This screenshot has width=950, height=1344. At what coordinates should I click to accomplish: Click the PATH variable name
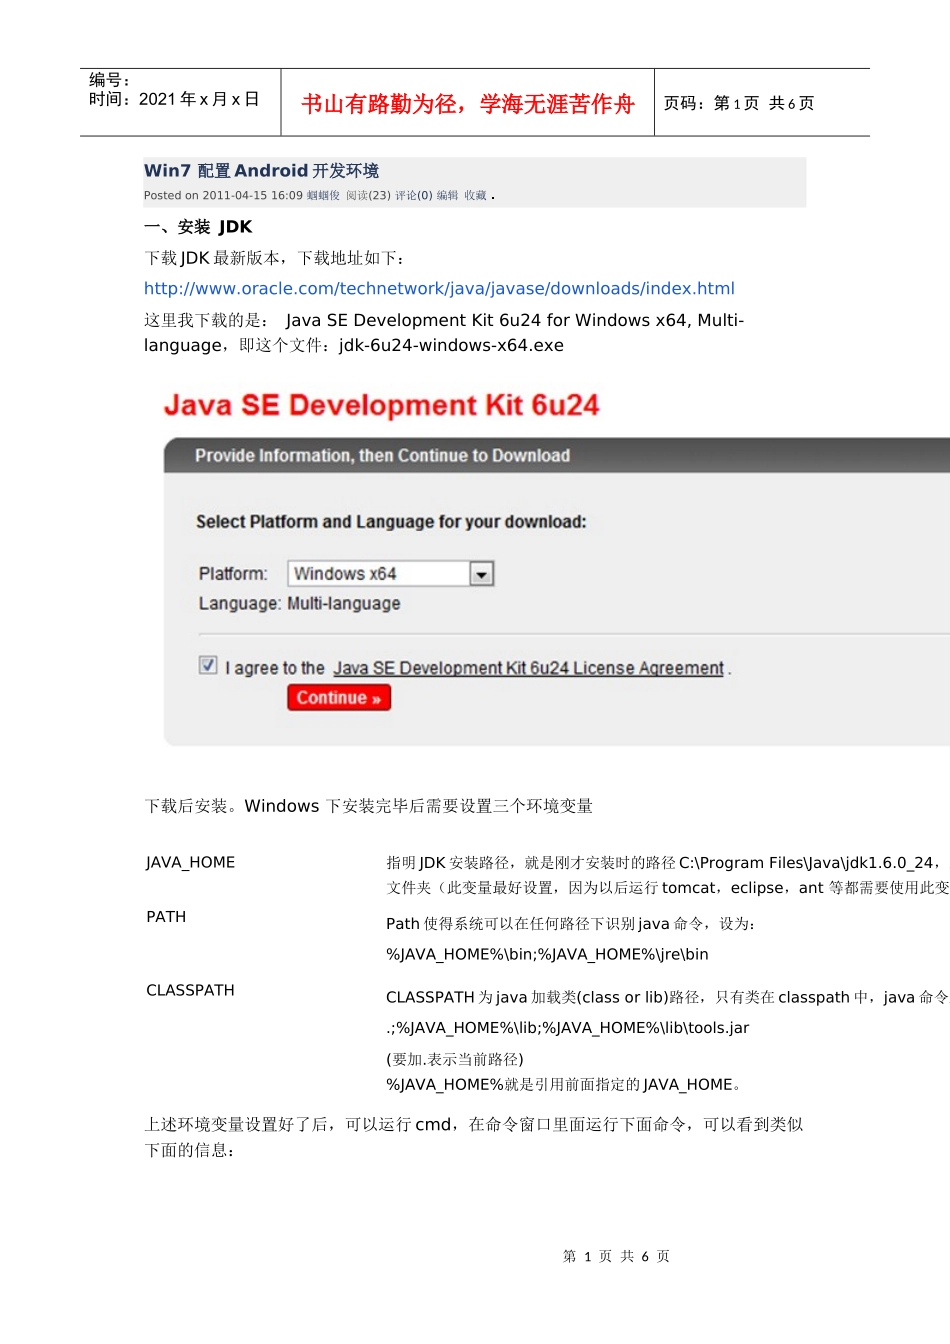(166, 917)
